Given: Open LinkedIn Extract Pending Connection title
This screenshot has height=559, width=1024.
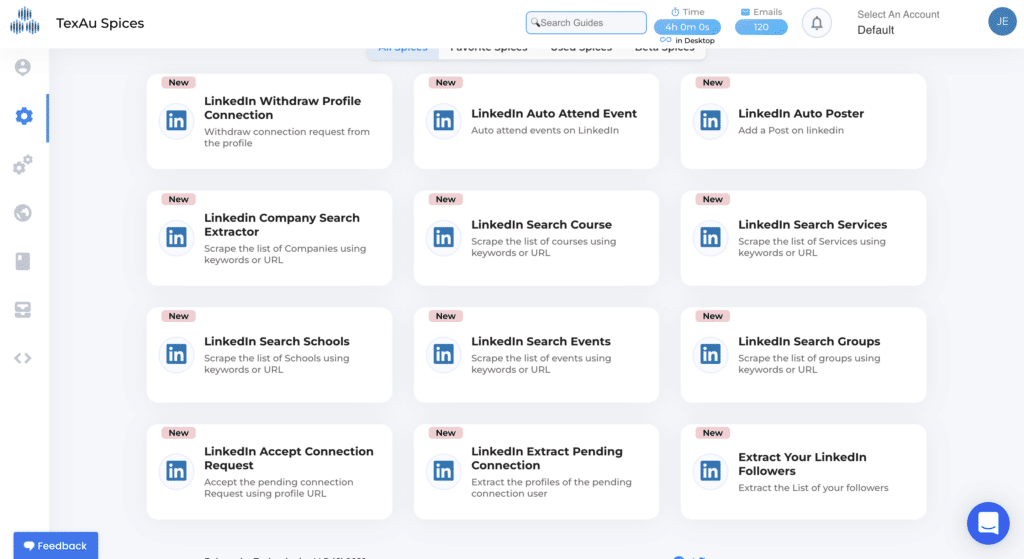Looking at the screenshot, I should tap(547, 458).
